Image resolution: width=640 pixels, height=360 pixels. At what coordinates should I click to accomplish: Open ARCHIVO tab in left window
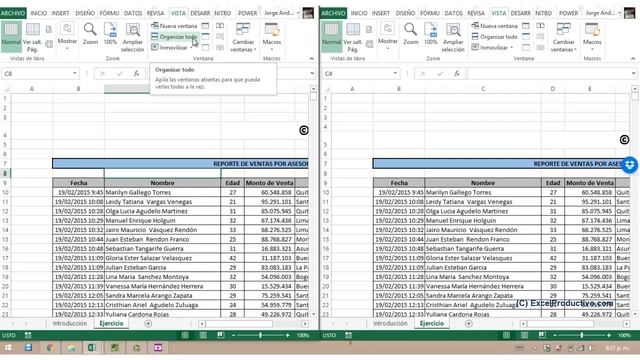13,13
